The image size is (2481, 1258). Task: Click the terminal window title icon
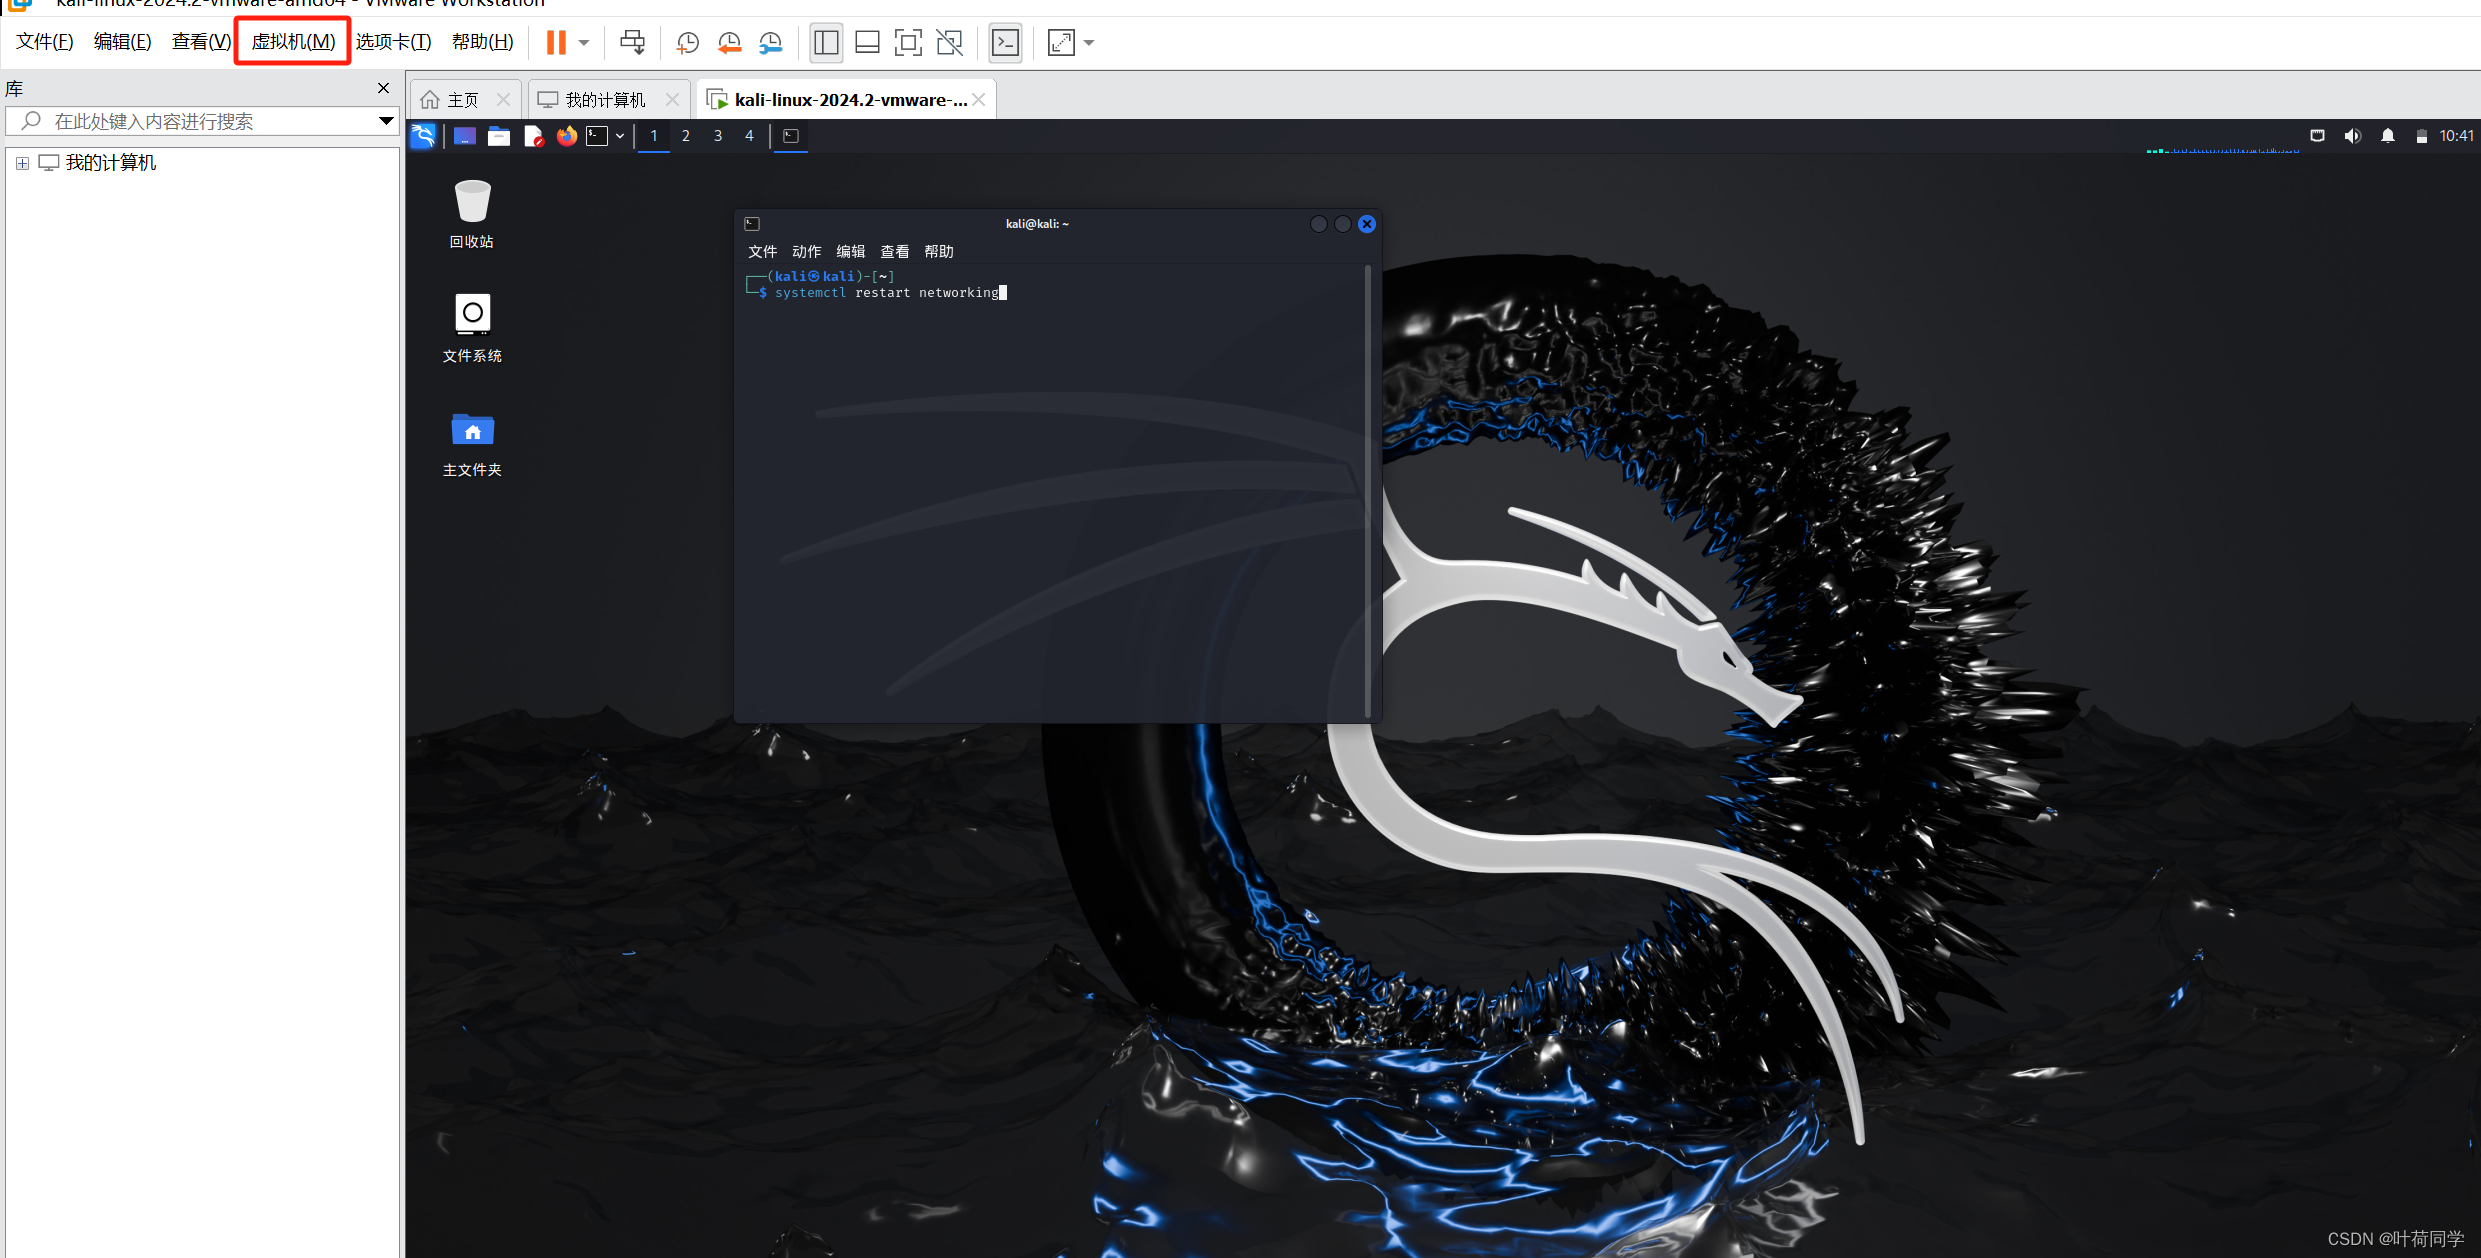pos(752,224)
